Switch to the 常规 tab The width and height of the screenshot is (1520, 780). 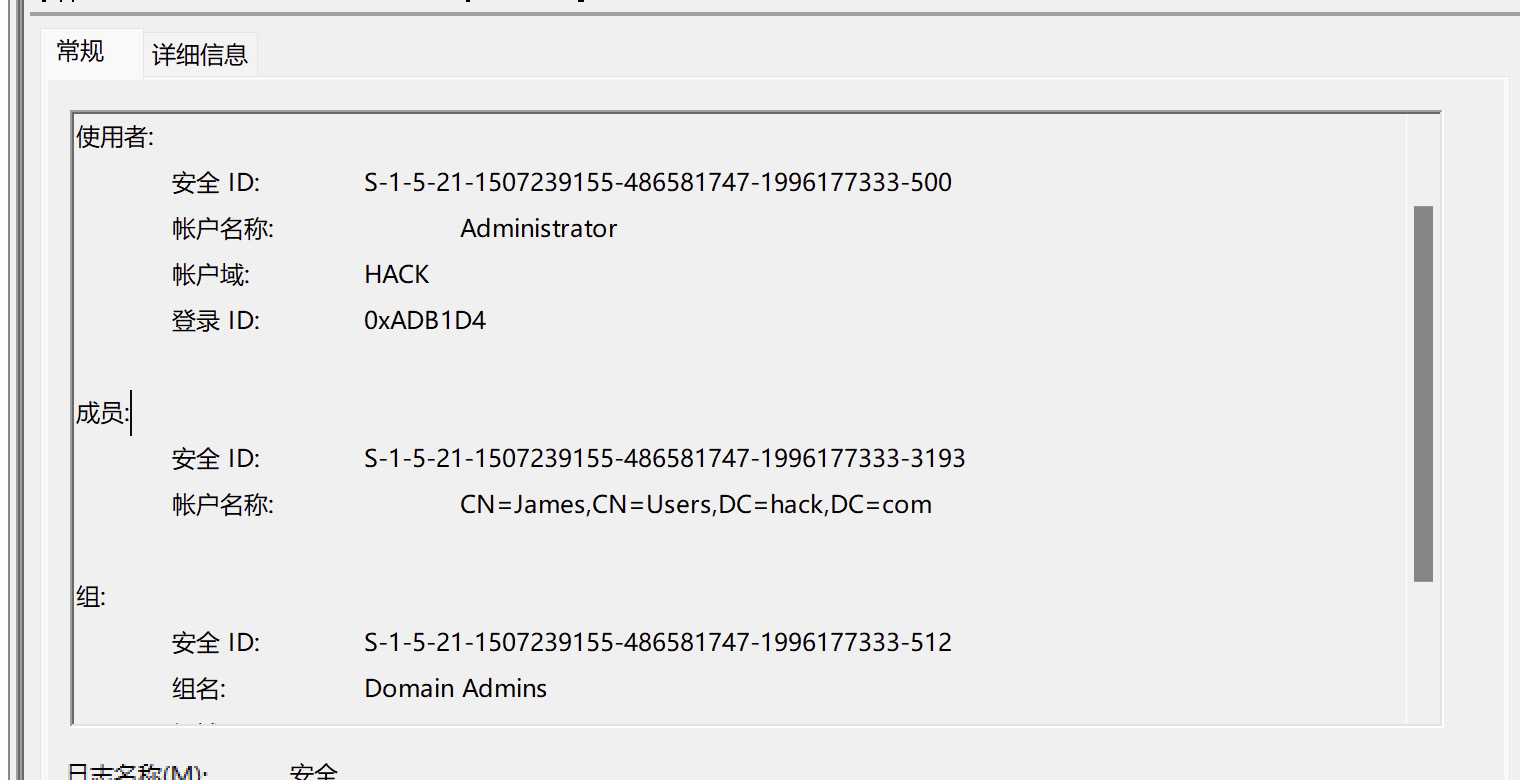pos(81,52)
